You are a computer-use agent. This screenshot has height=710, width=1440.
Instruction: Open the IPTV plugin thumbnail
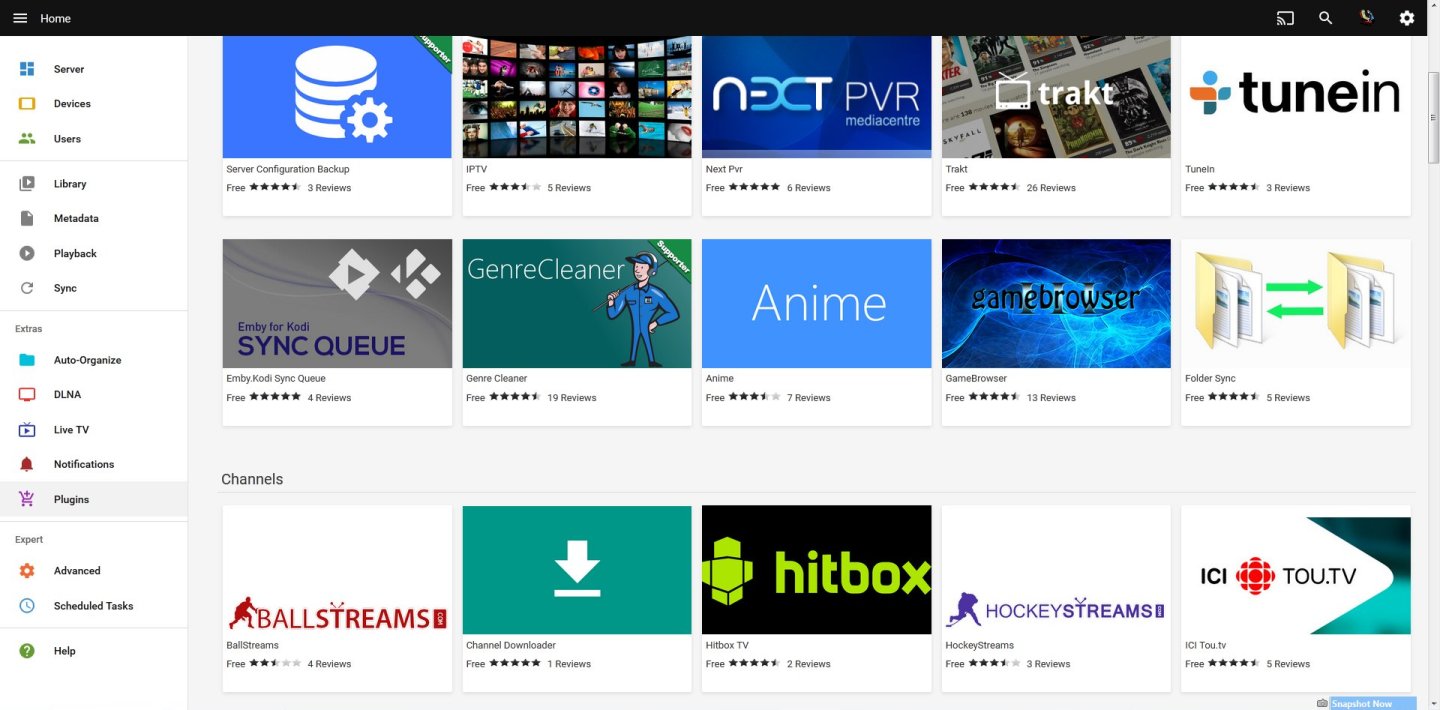coord(577,97)
